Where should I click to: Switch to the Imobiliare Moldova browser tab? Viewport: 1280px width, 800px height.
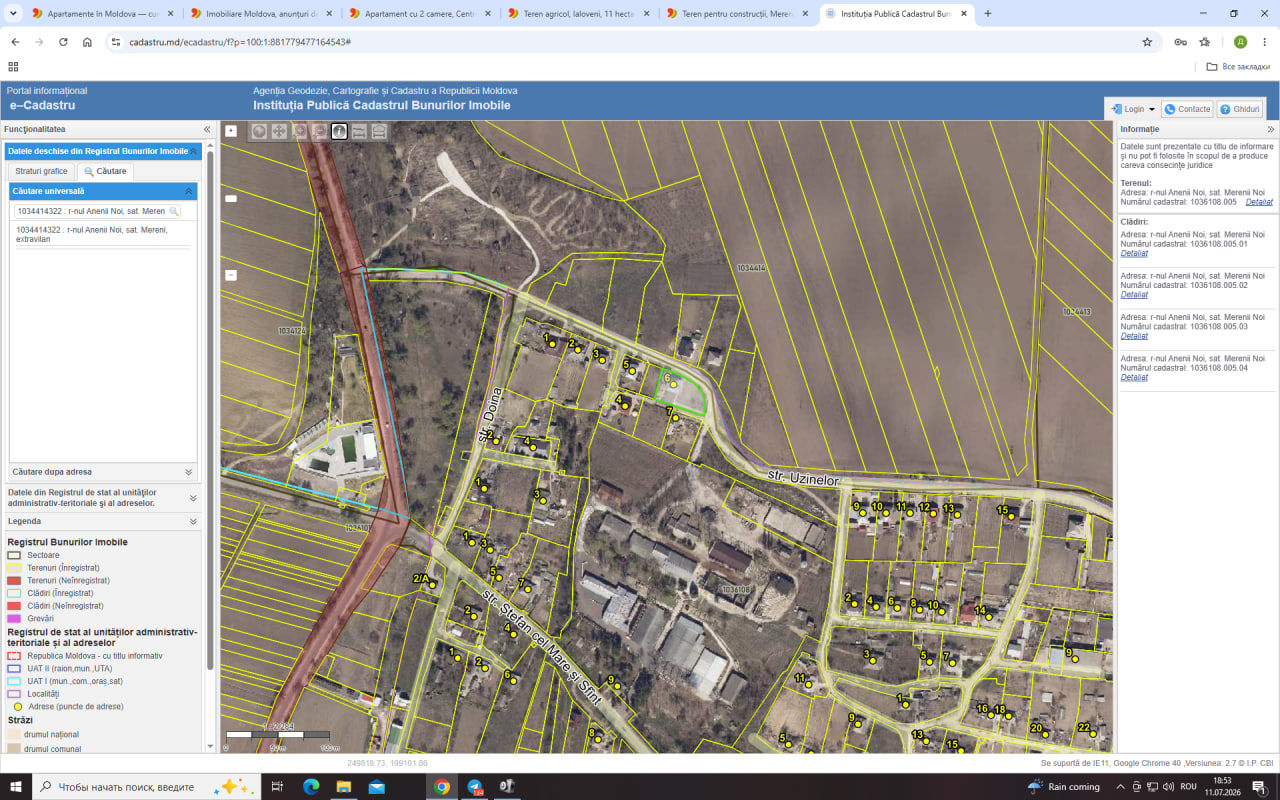[x=262, y=14]
